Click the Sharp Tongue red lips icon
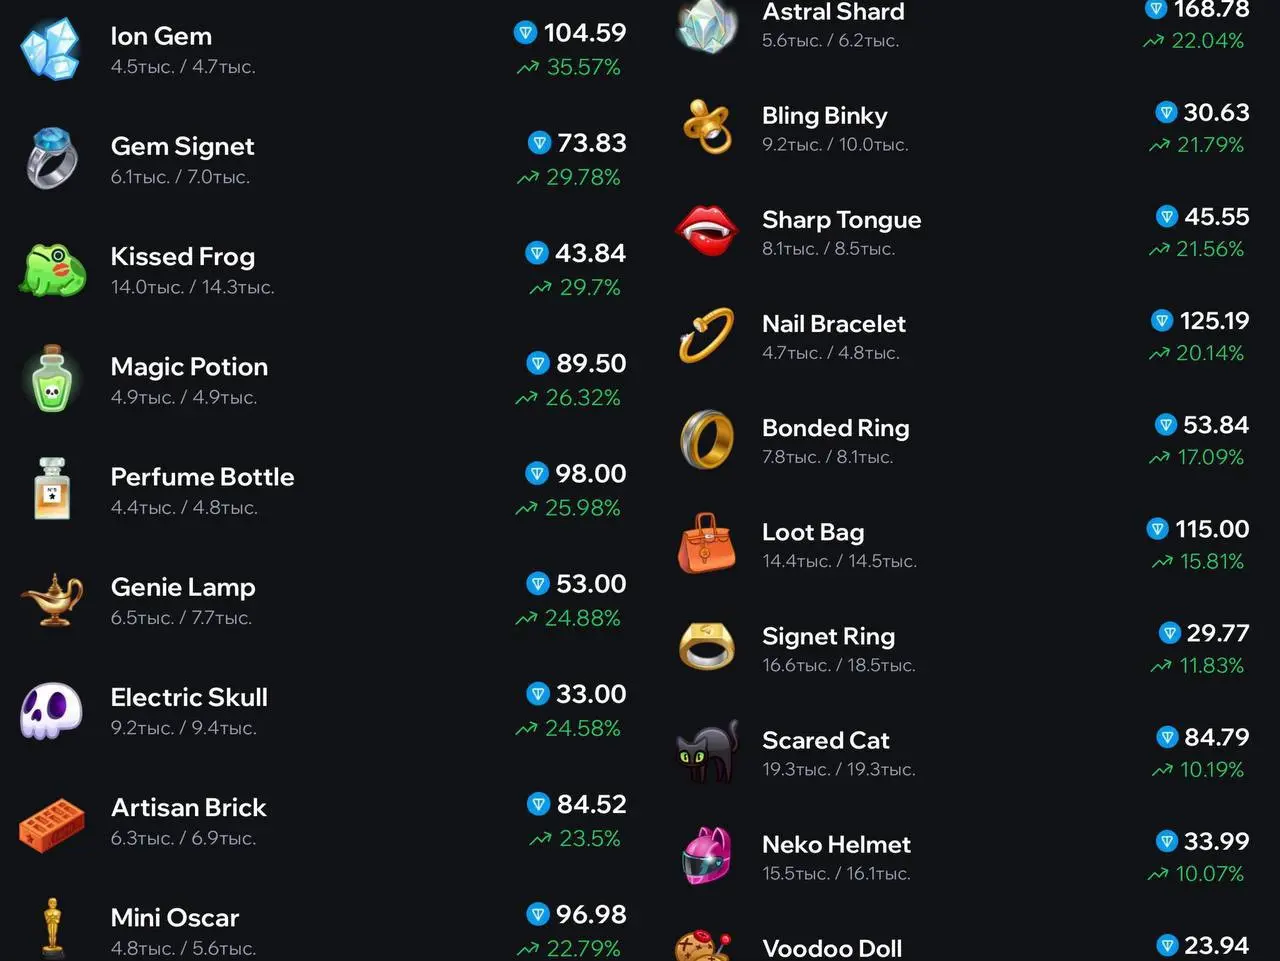 tap(707, 231)
